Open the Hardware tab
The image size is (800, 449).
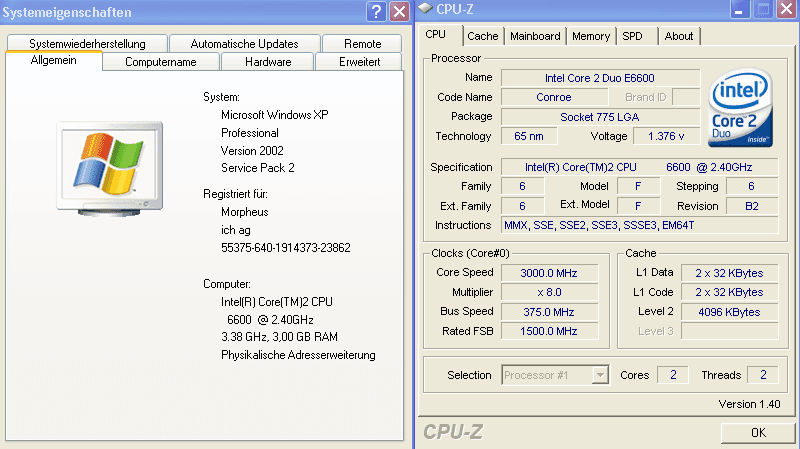pos(268,62)
